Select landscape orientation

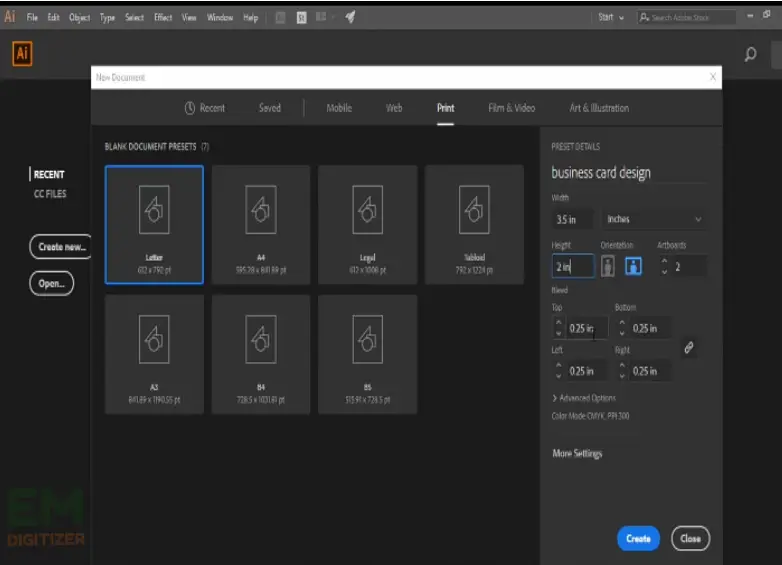click(x=633, y=266)
